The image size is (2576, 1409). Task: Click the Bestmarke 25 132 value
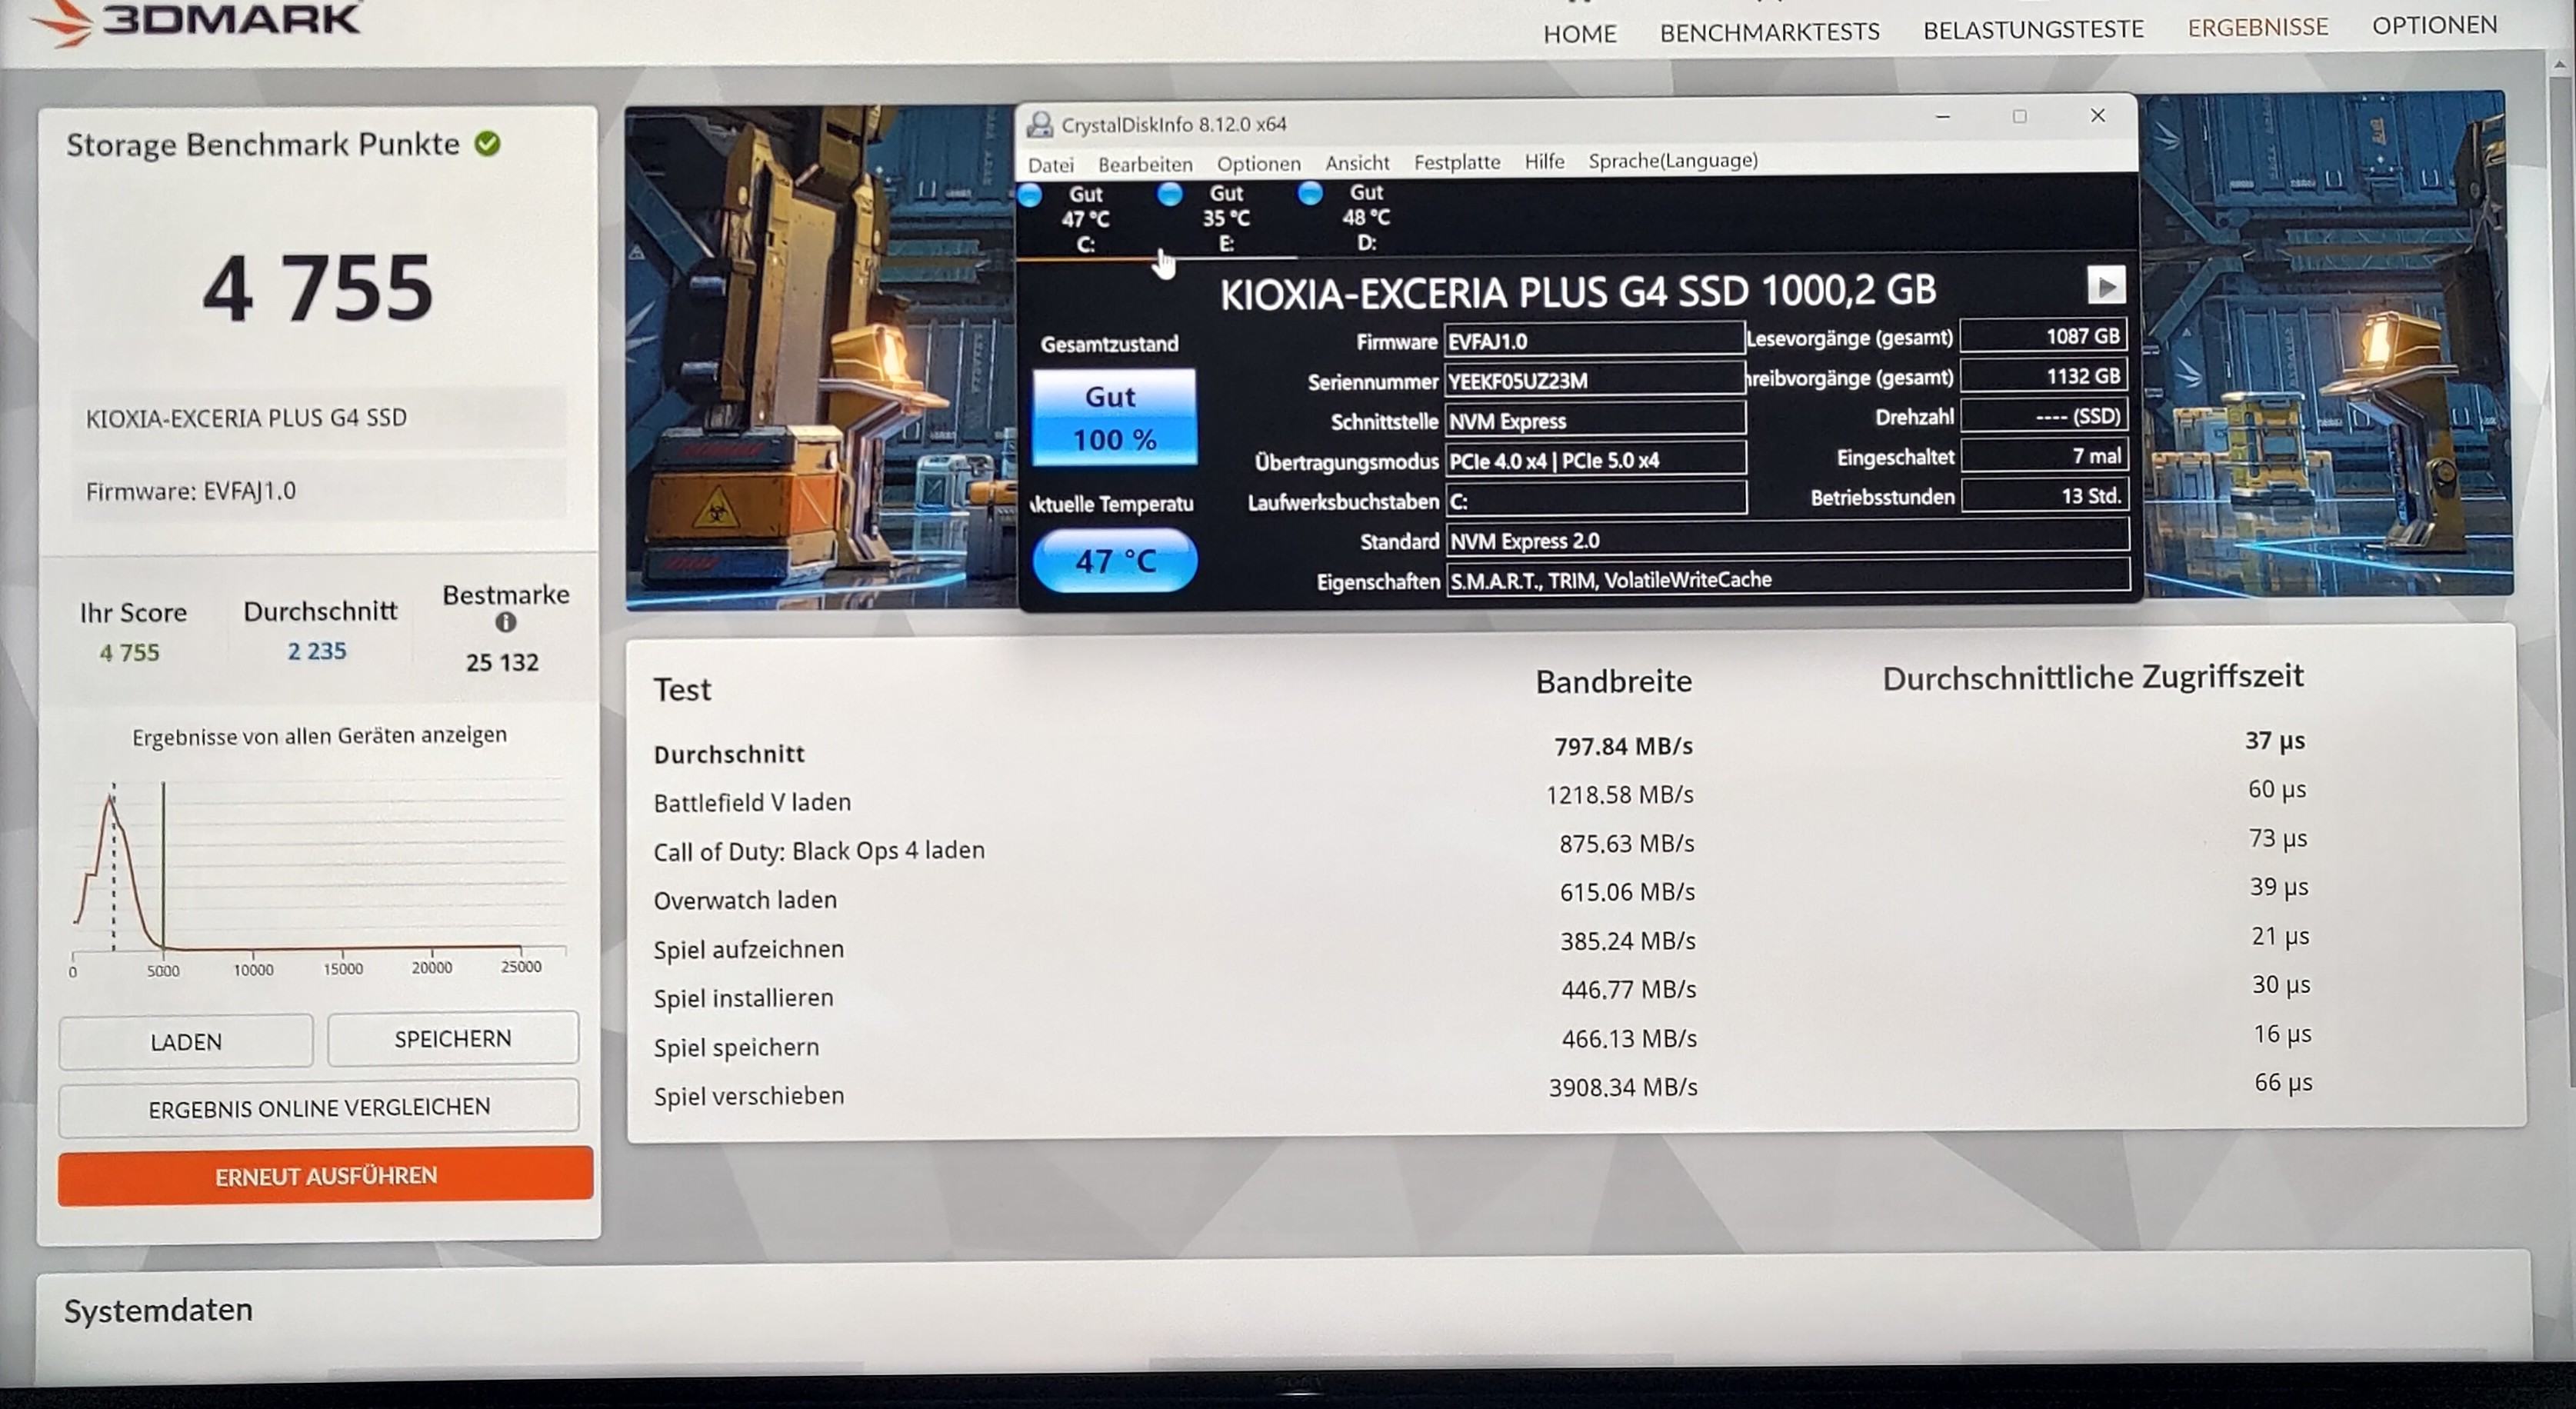(502, 662)
